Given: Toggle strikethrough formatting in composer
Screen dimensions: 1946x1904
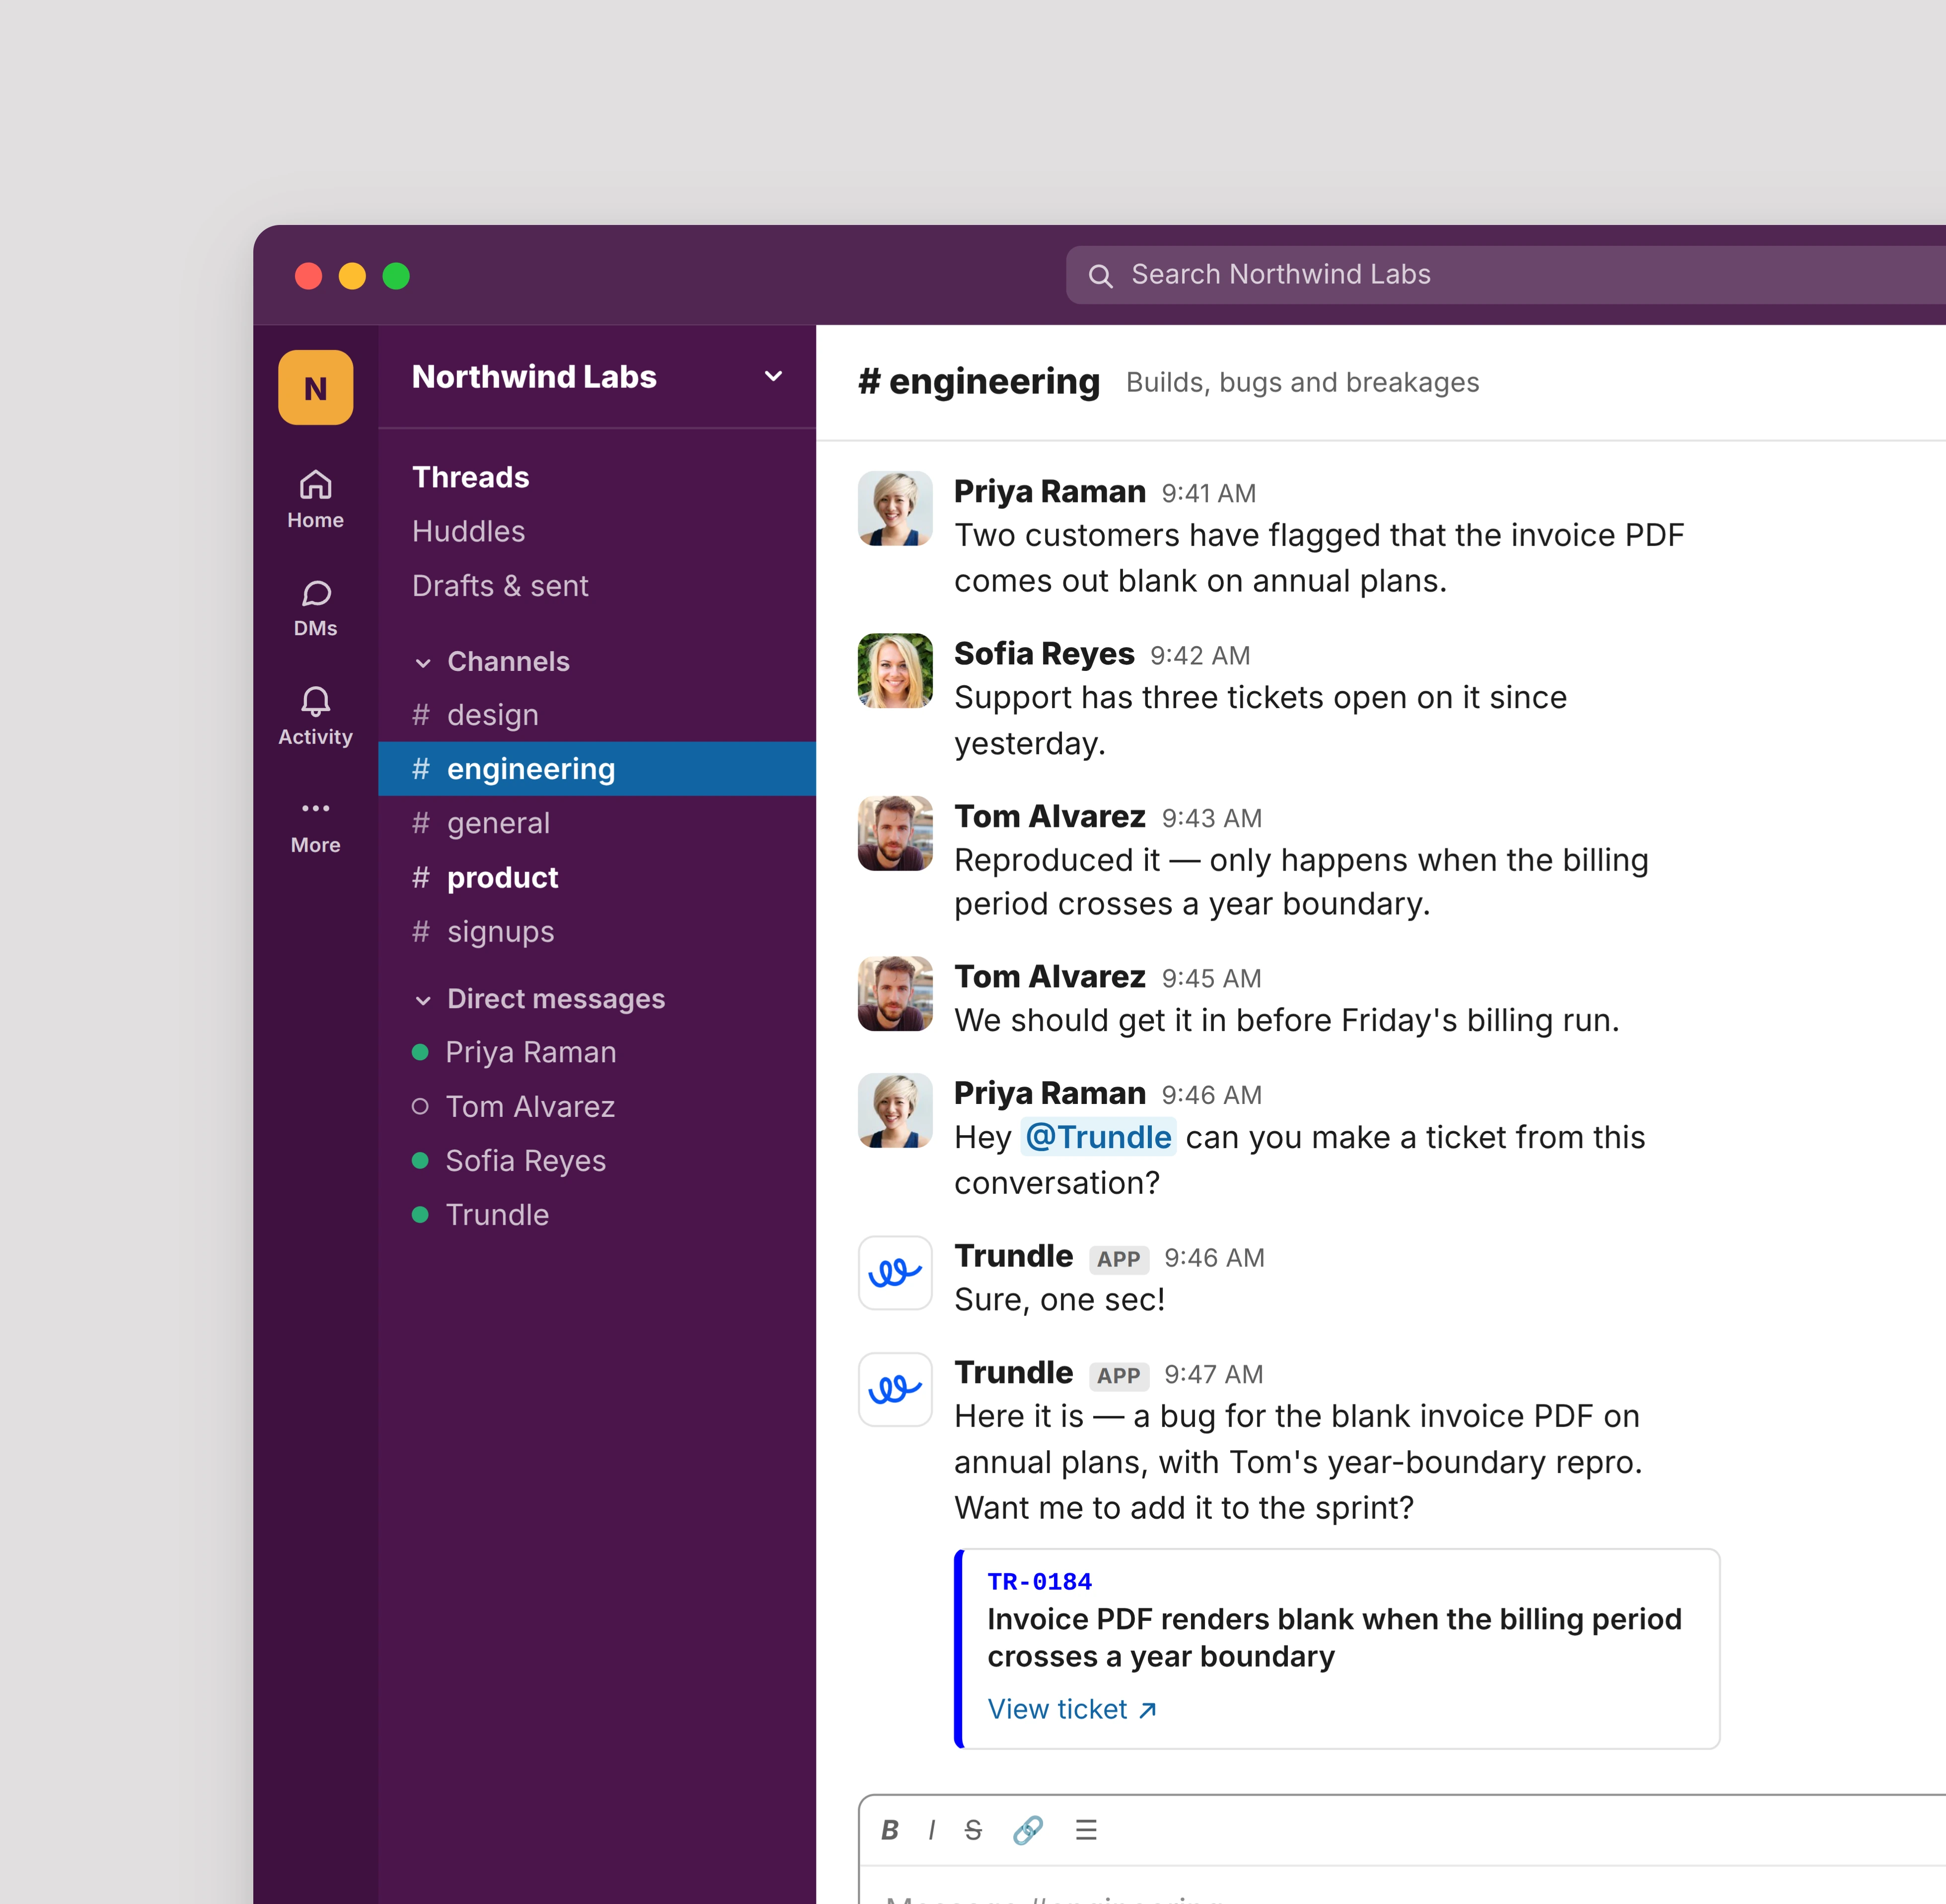Looking at the screenshot, I should tap(973, 1830).
